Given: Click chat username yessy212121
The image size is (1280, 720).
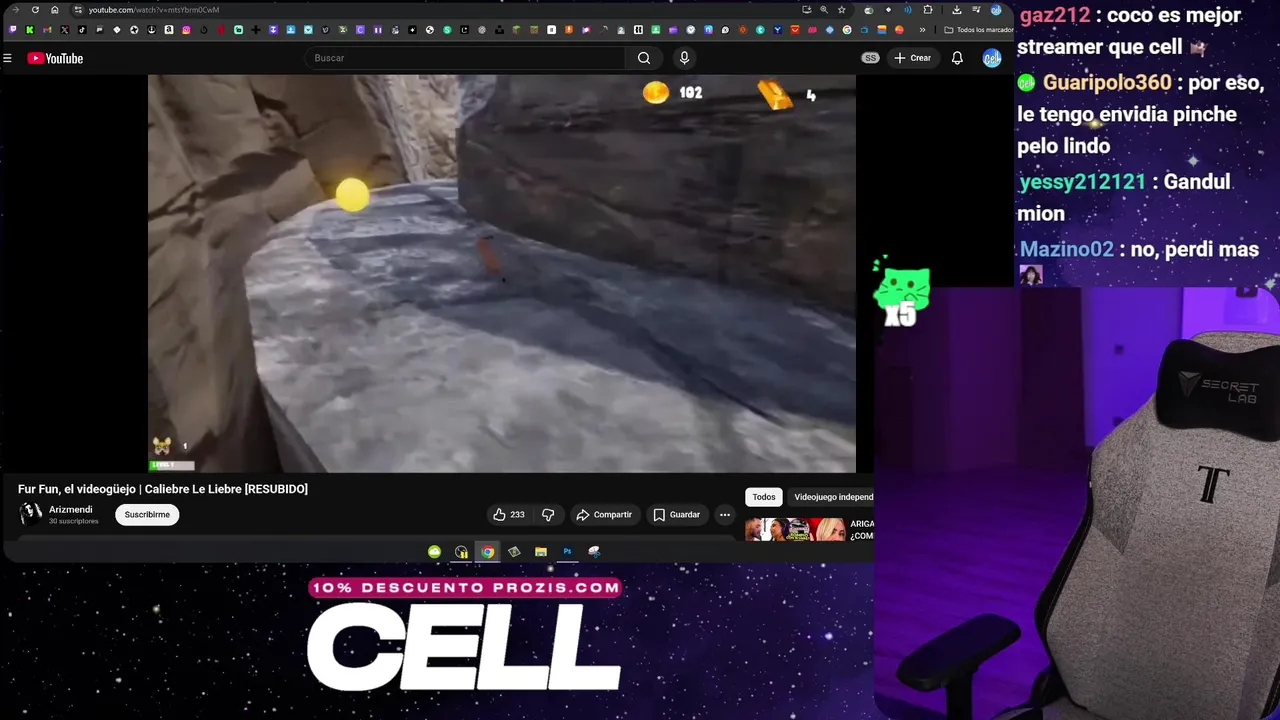Looking at the screenshot, I should pyautogui.click(x=1082, y=182).
